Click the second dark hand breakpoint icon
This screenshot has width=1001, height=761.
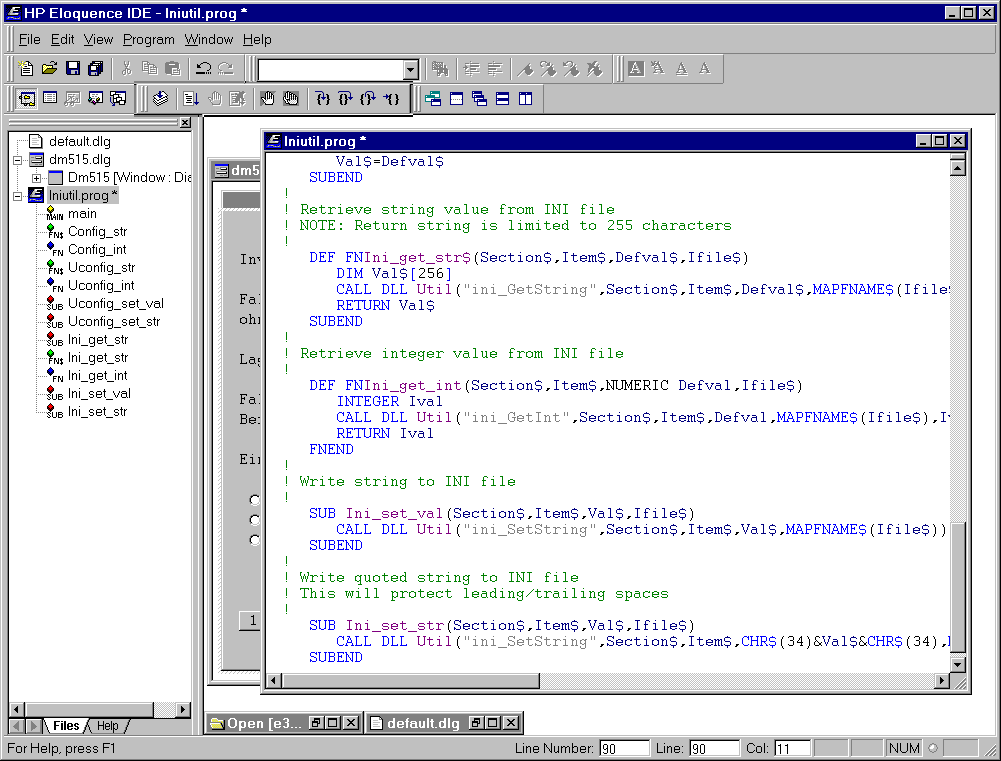click(291, 98)
